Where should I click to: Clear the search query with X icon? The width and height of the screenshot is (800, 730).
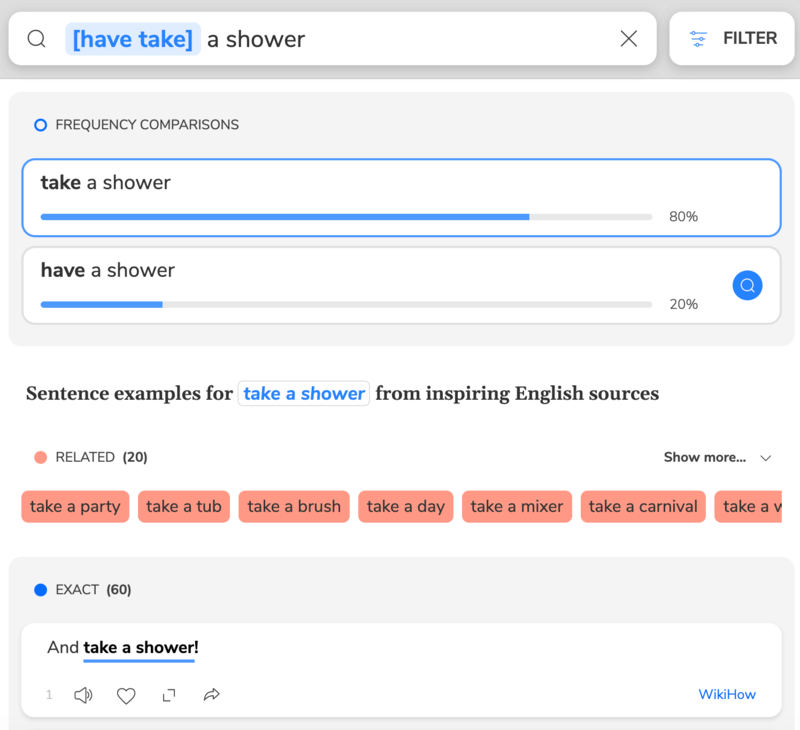pos(629,39)
